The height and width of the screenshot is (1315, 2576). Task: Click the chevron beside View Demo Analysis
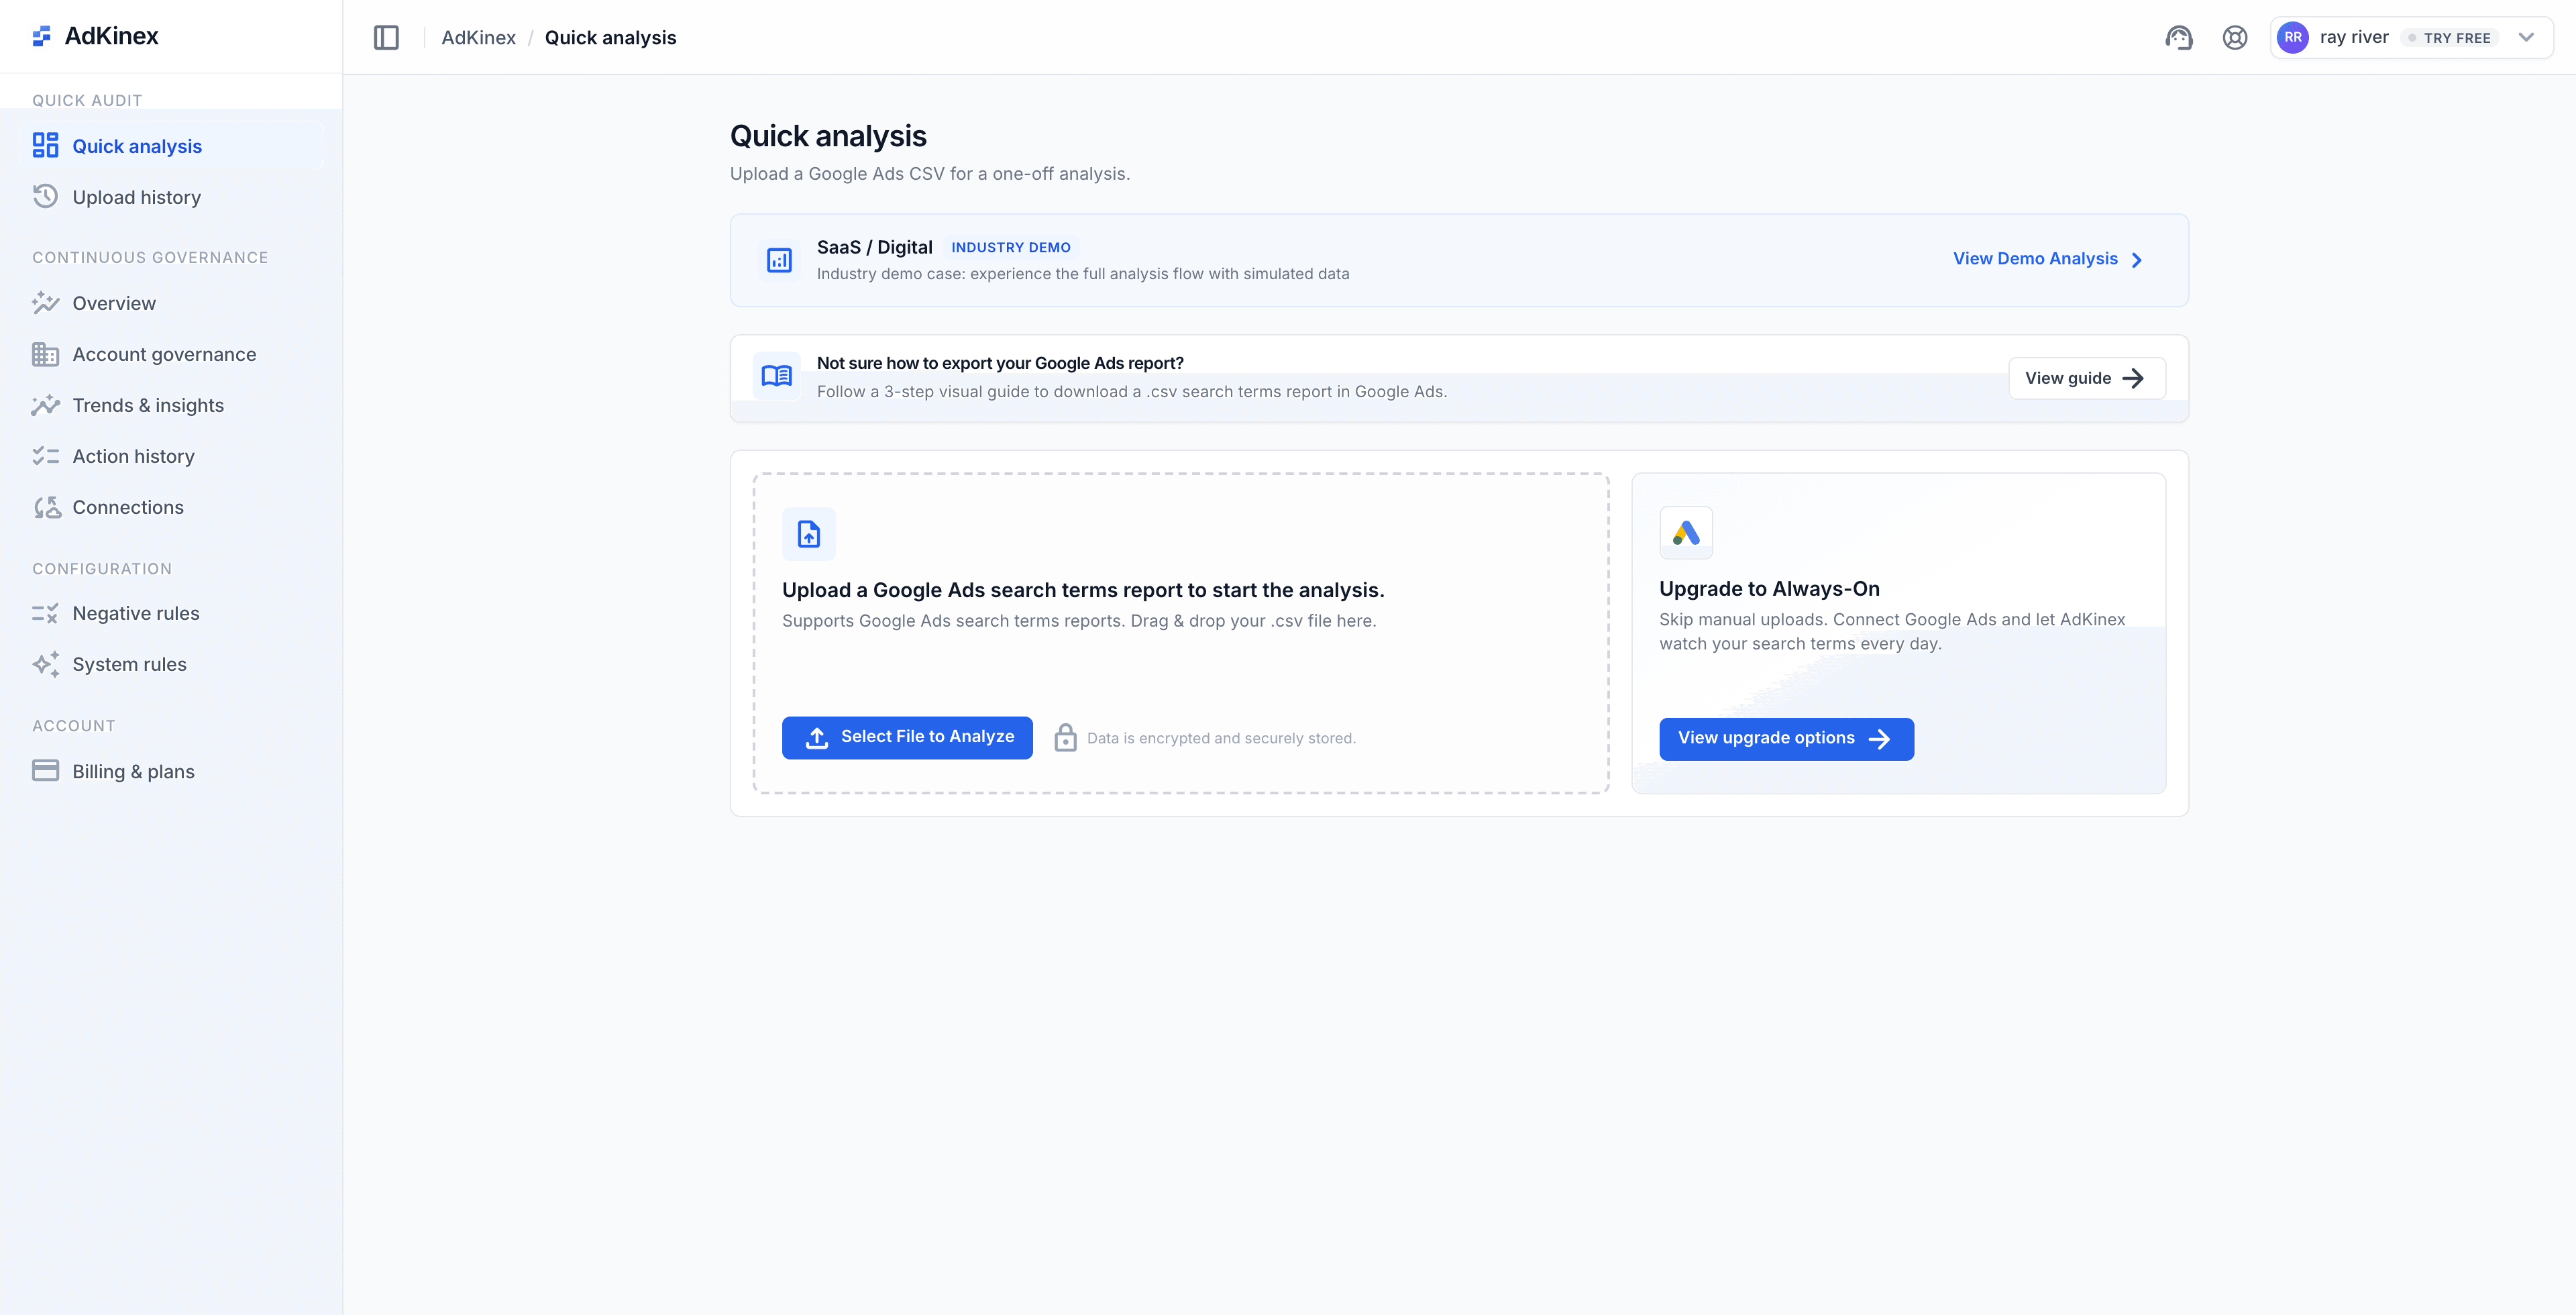coord(2136,260)
